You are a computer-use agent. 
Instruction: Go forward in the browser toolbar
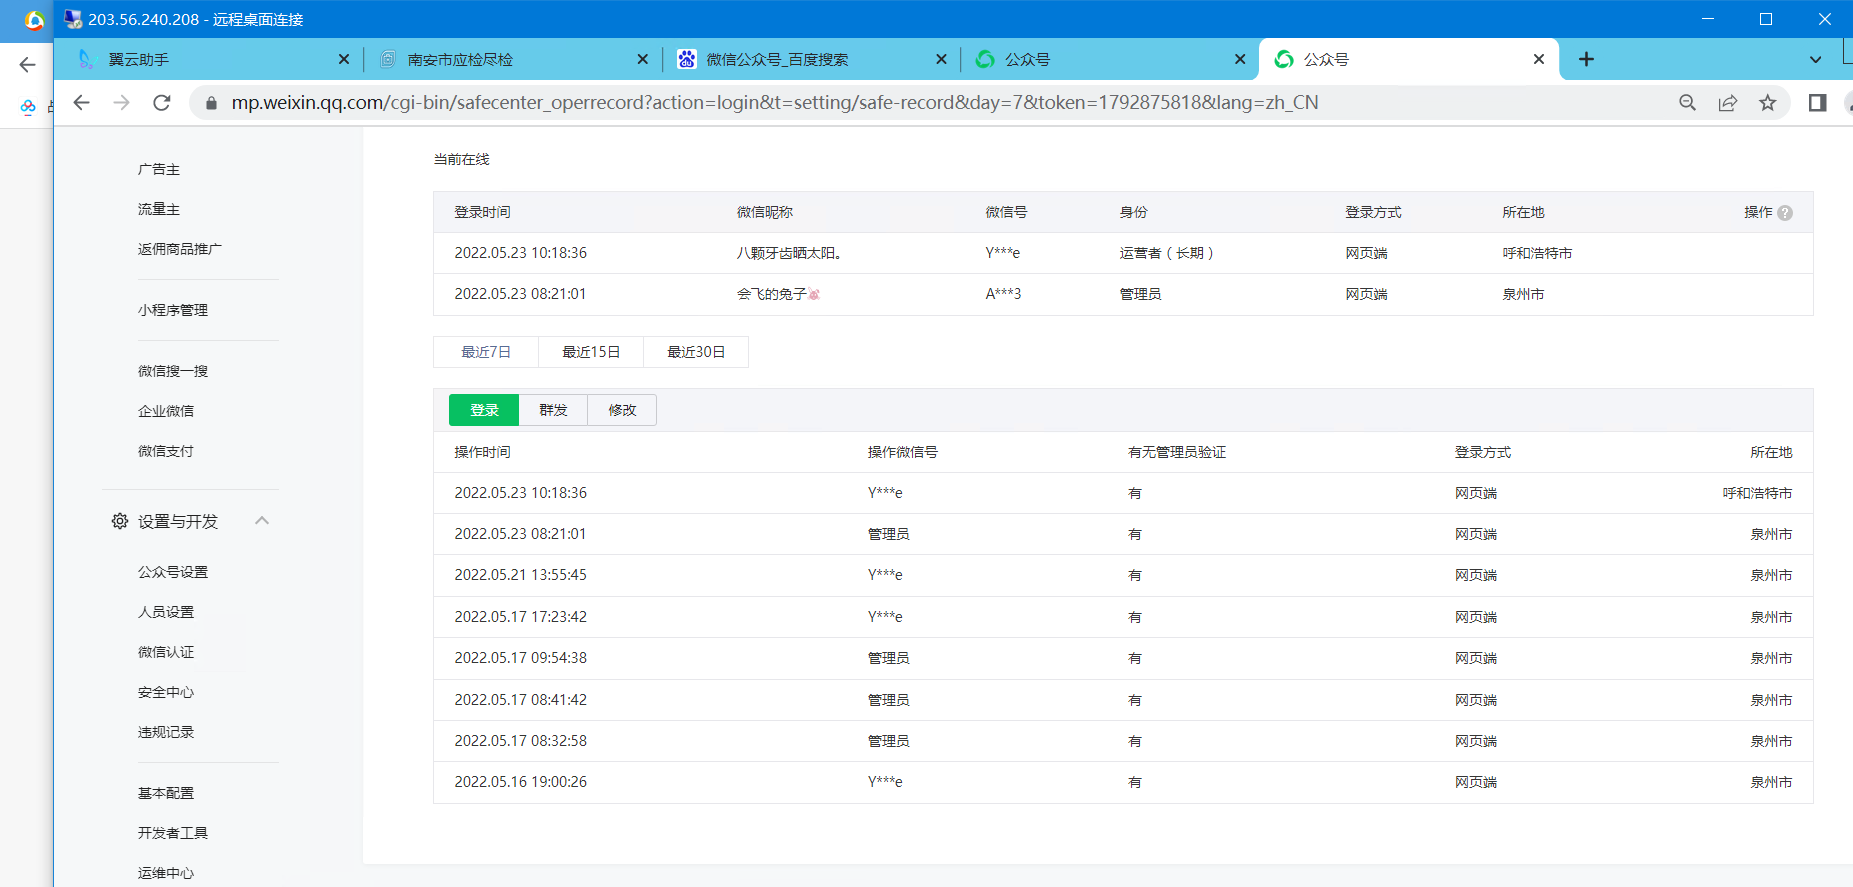pyautogui.click(x=122, y=102)
